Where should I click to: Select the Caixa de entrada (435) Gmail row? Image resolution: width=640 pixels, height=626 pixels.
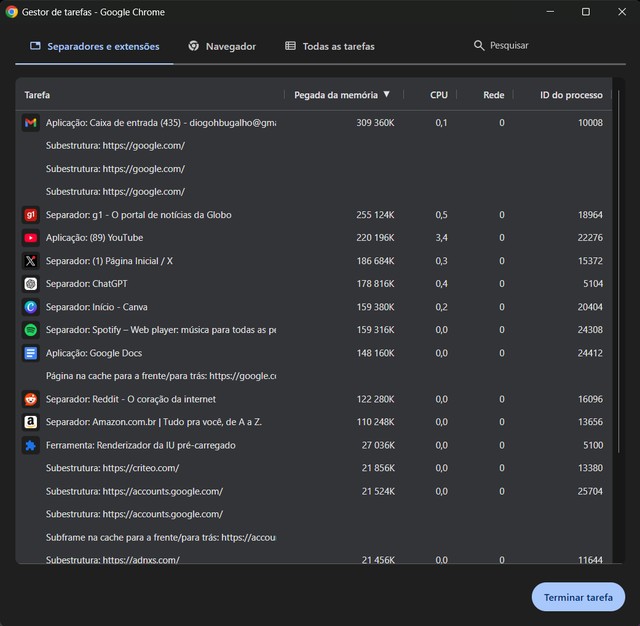313,122
